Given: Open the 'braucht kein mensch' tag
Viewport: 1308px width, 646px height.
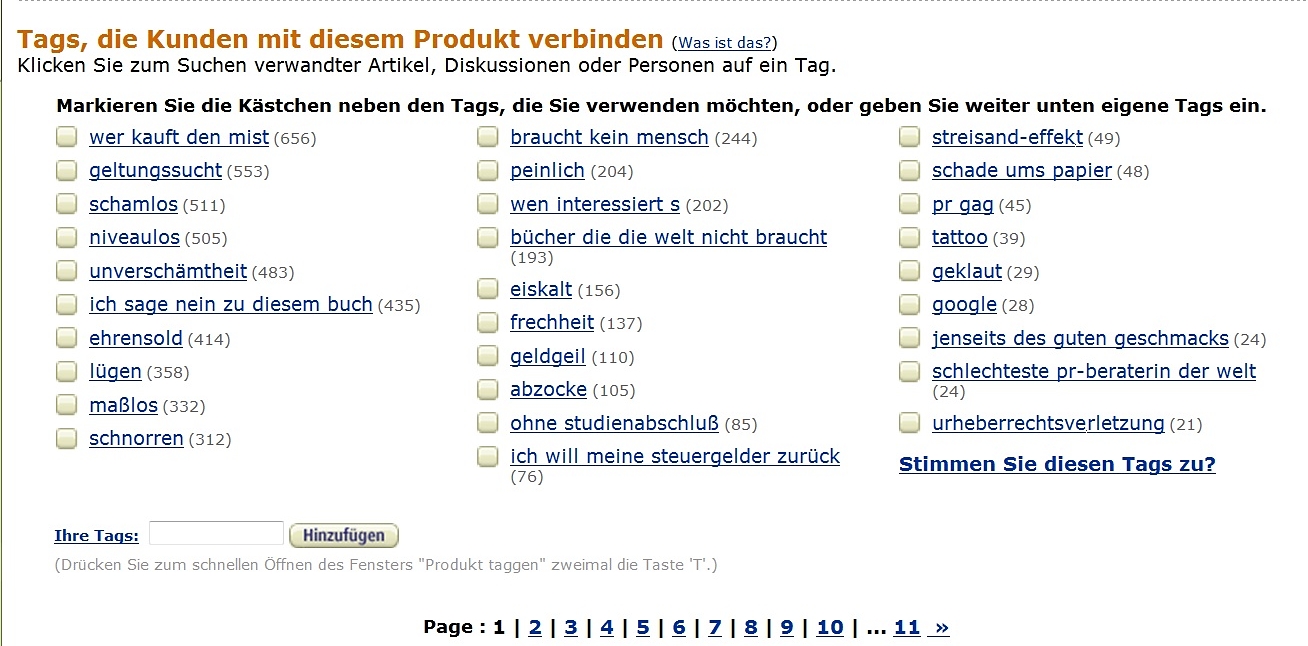Looking at the screenshot, I should (609, 137).
